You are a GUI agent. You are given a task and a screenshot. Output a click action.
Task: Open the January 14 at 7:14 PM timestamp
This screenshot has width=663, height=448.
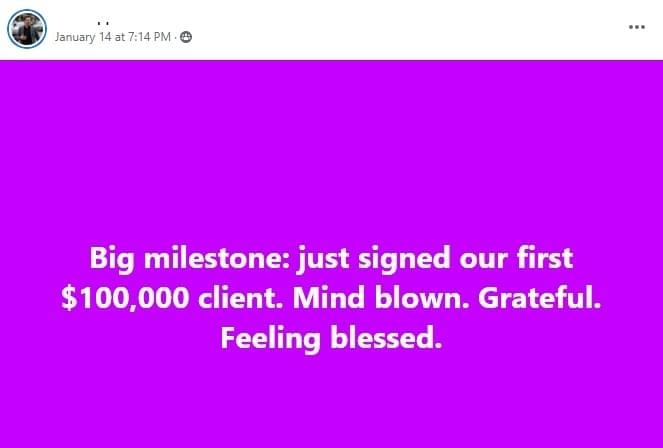(113, 37)
